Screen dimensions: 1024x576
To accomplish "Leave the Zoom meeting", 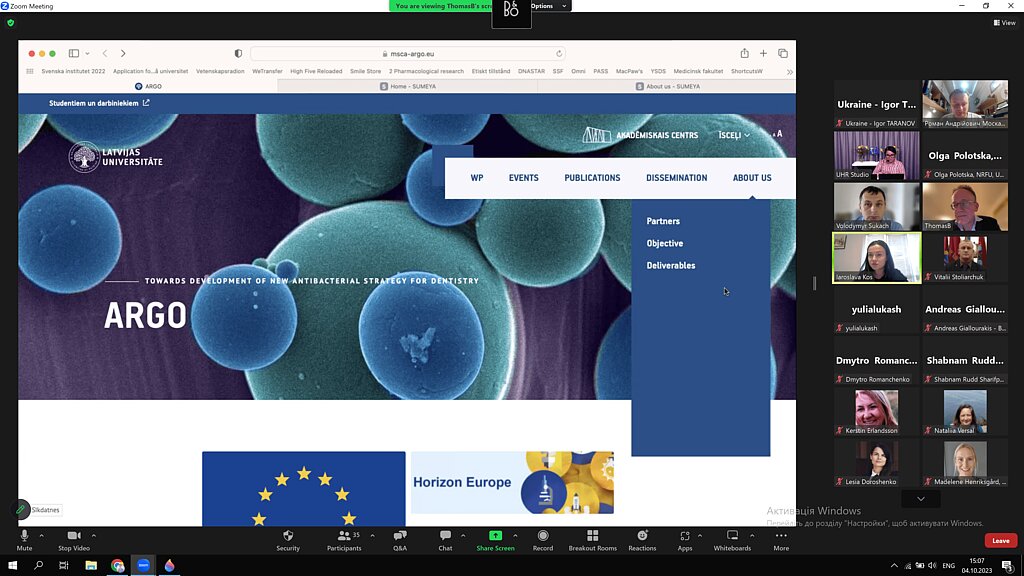I will pyautogui.click(x=1000, y=540).
